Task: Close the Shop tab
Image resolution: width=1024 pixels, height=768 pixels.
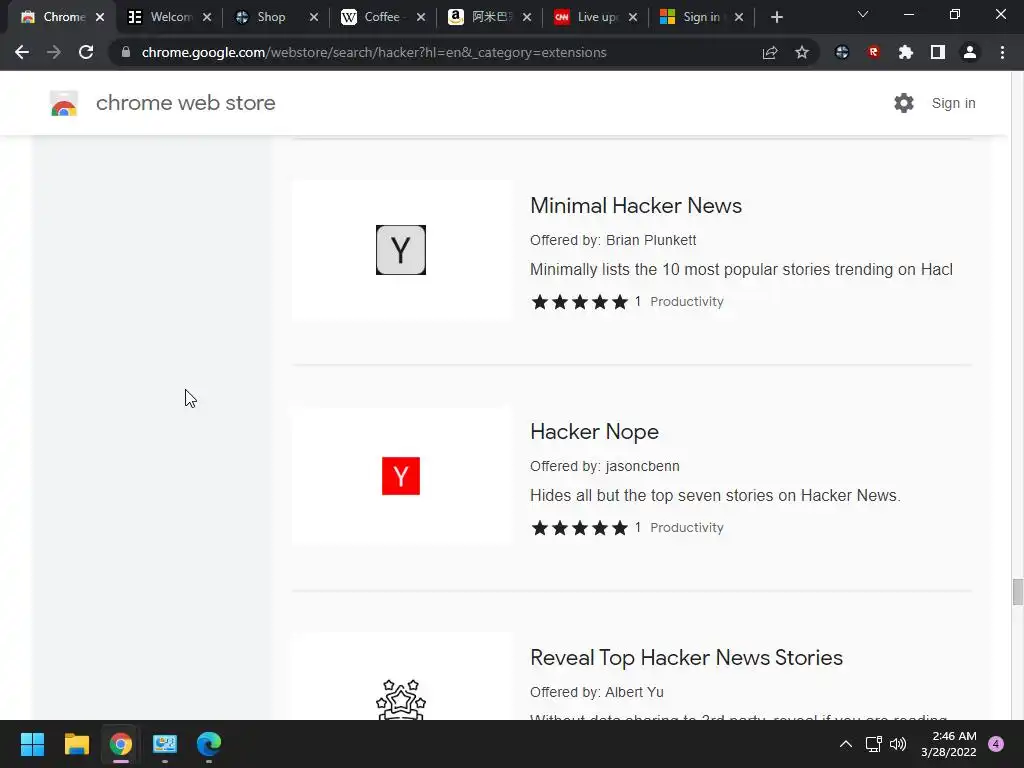Action: coord(314,18)
